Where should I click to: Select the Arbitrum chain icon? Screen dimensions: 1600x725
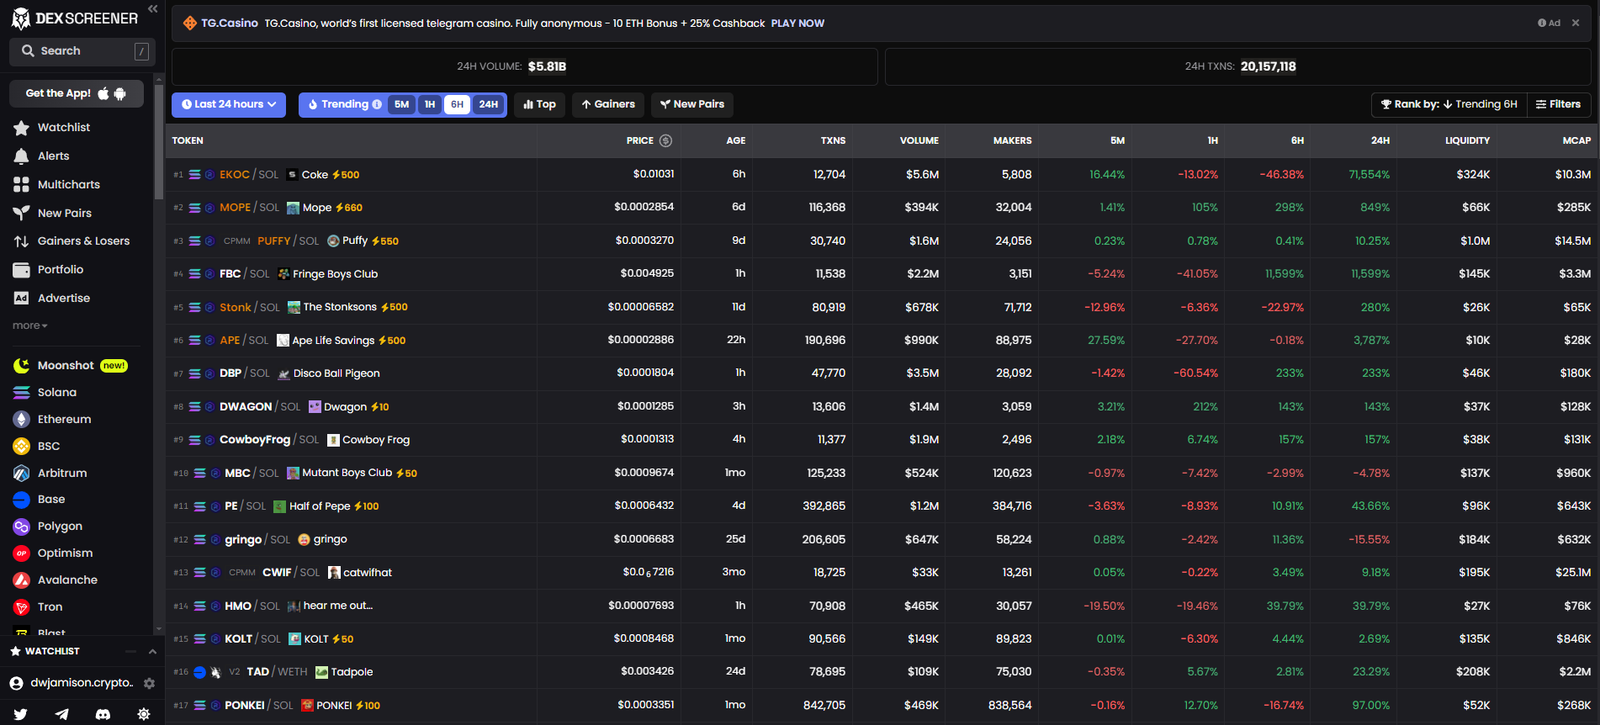[x=21, y=473]
